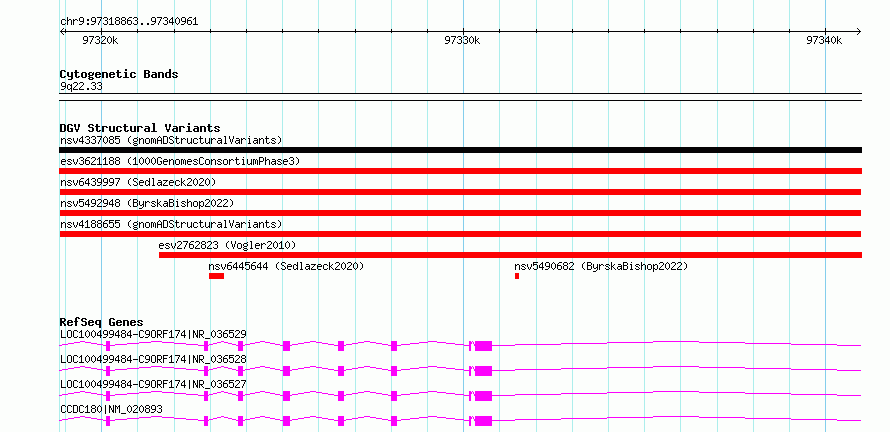Viewport: 890px width, 432px height.
Task: Click the black nsv4337085 variant bar
Action: [x=460, y=150]
